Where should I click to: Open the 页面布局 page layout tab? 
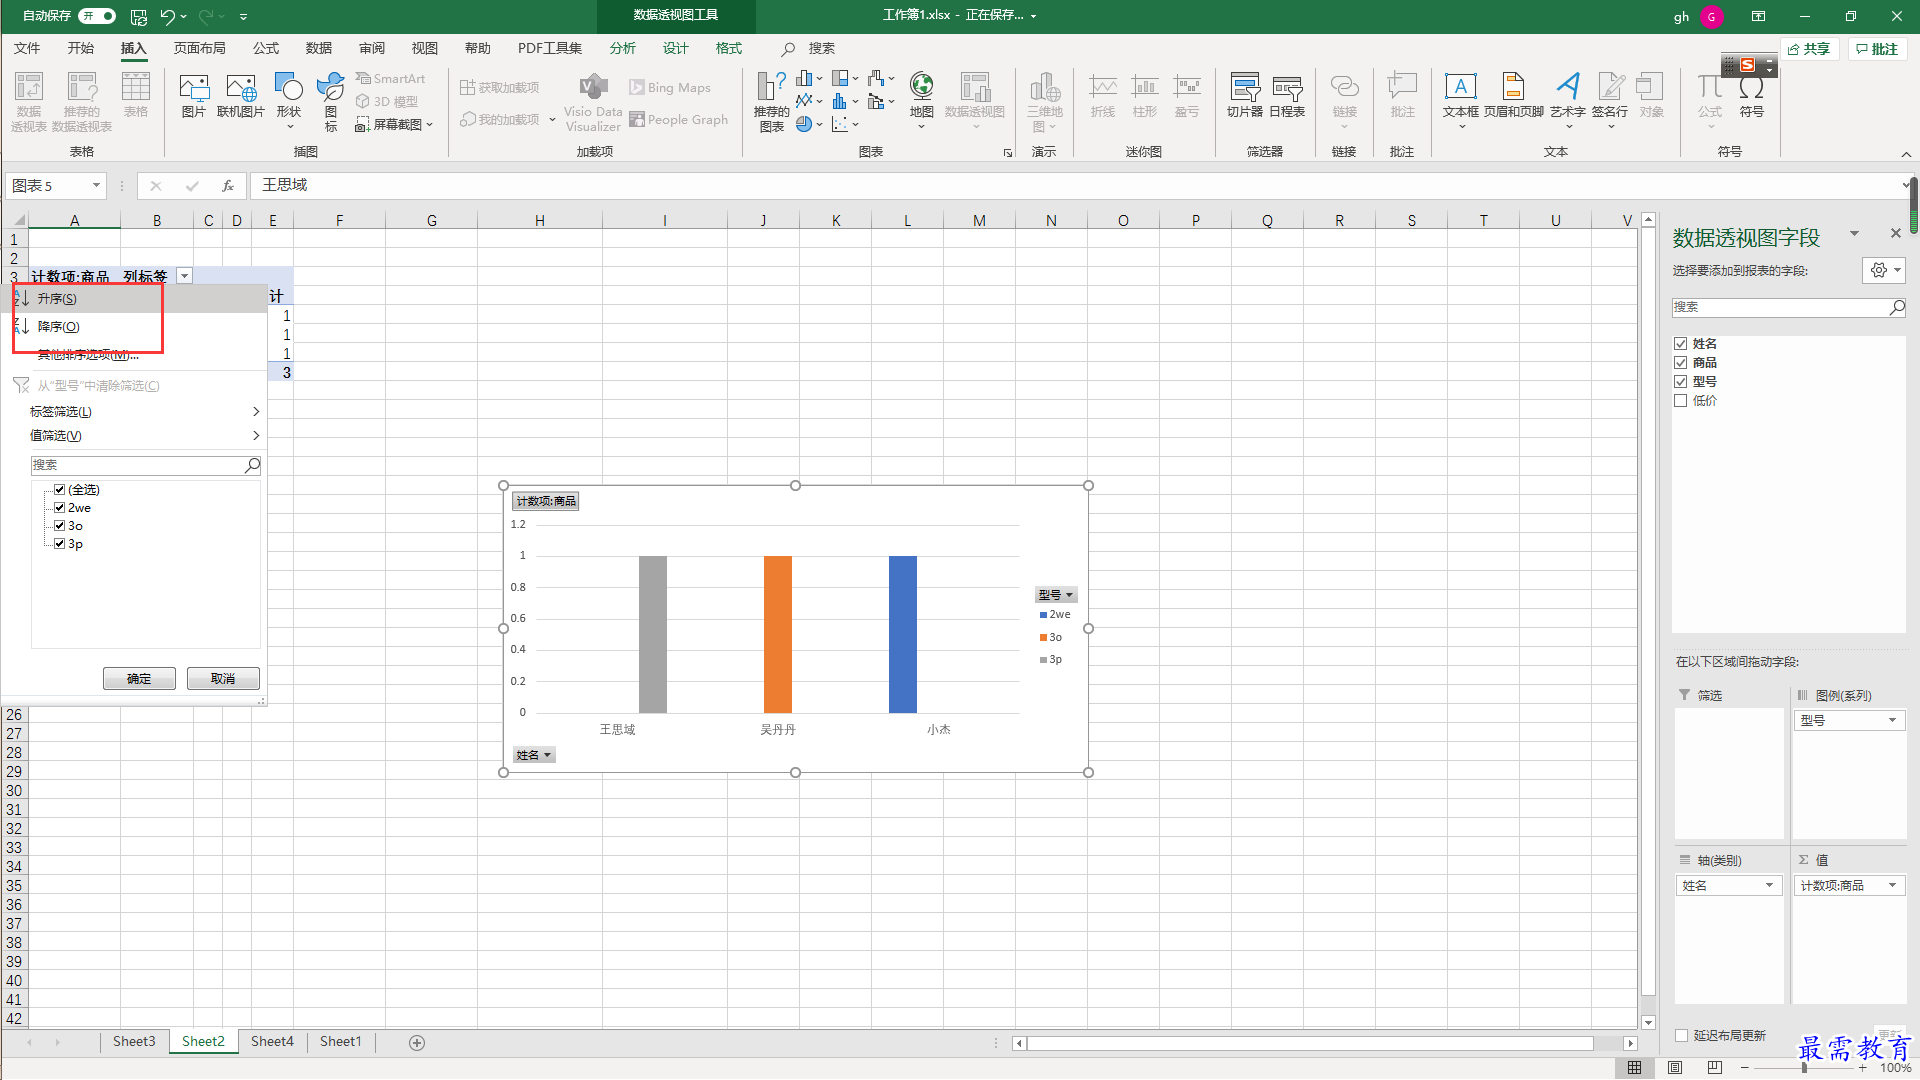pos(200,49)
